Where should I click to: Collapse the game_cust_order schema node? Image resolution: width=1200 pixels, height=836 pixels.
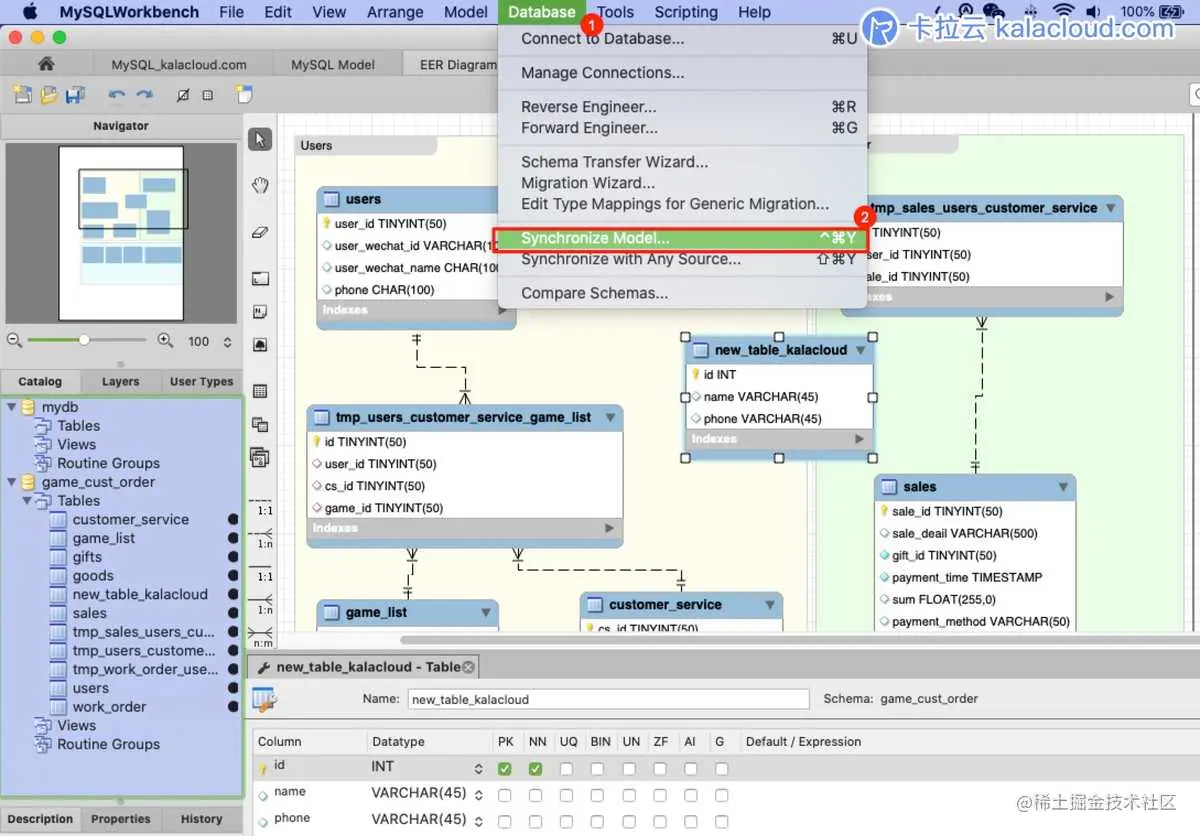click(11, 482)
